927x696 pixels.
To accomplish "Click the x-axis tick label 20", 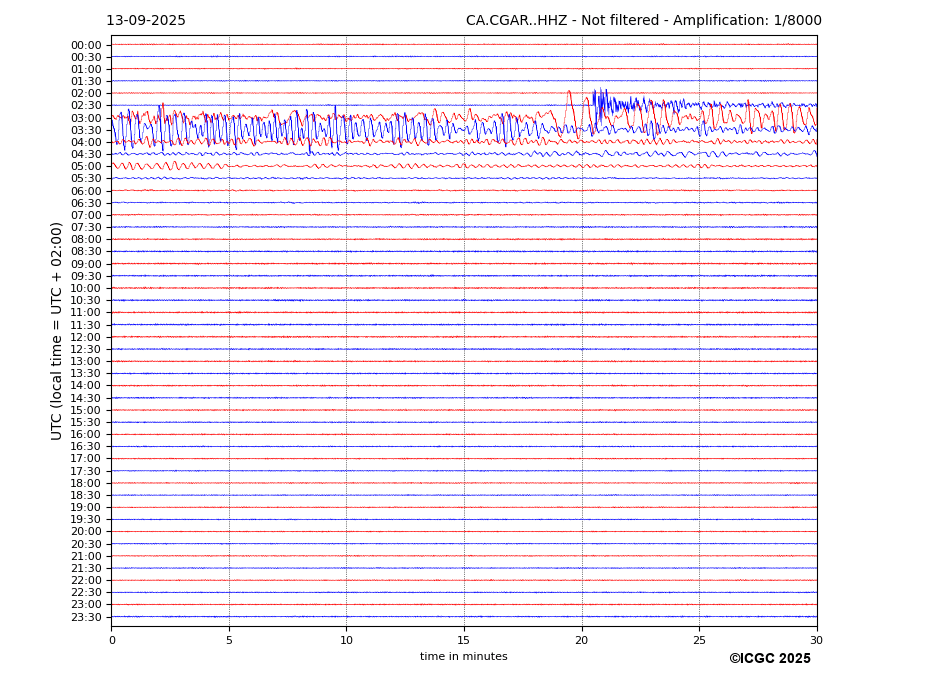I will (x=582, y=640).
